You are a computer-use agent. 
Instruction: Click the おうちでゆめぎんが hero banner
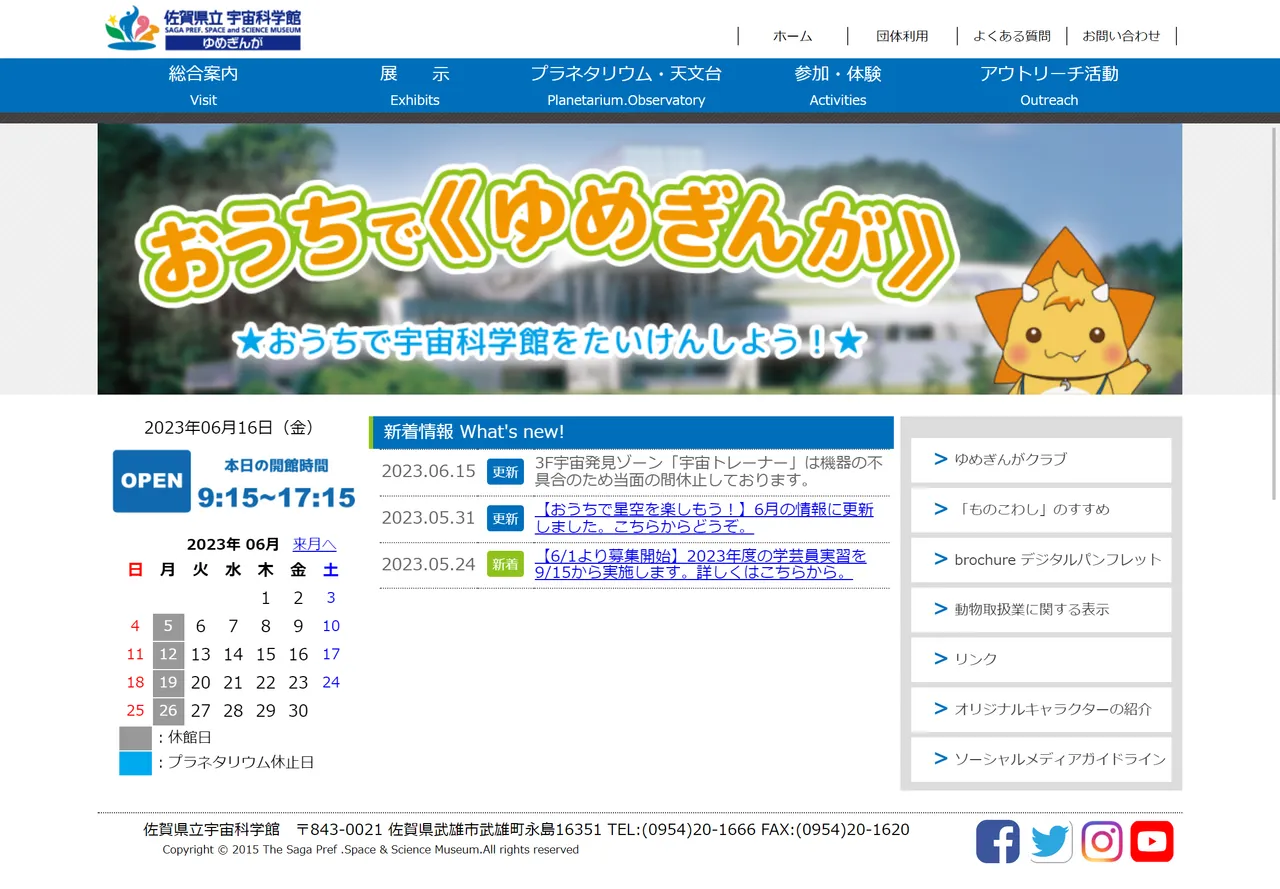point(640,259)
